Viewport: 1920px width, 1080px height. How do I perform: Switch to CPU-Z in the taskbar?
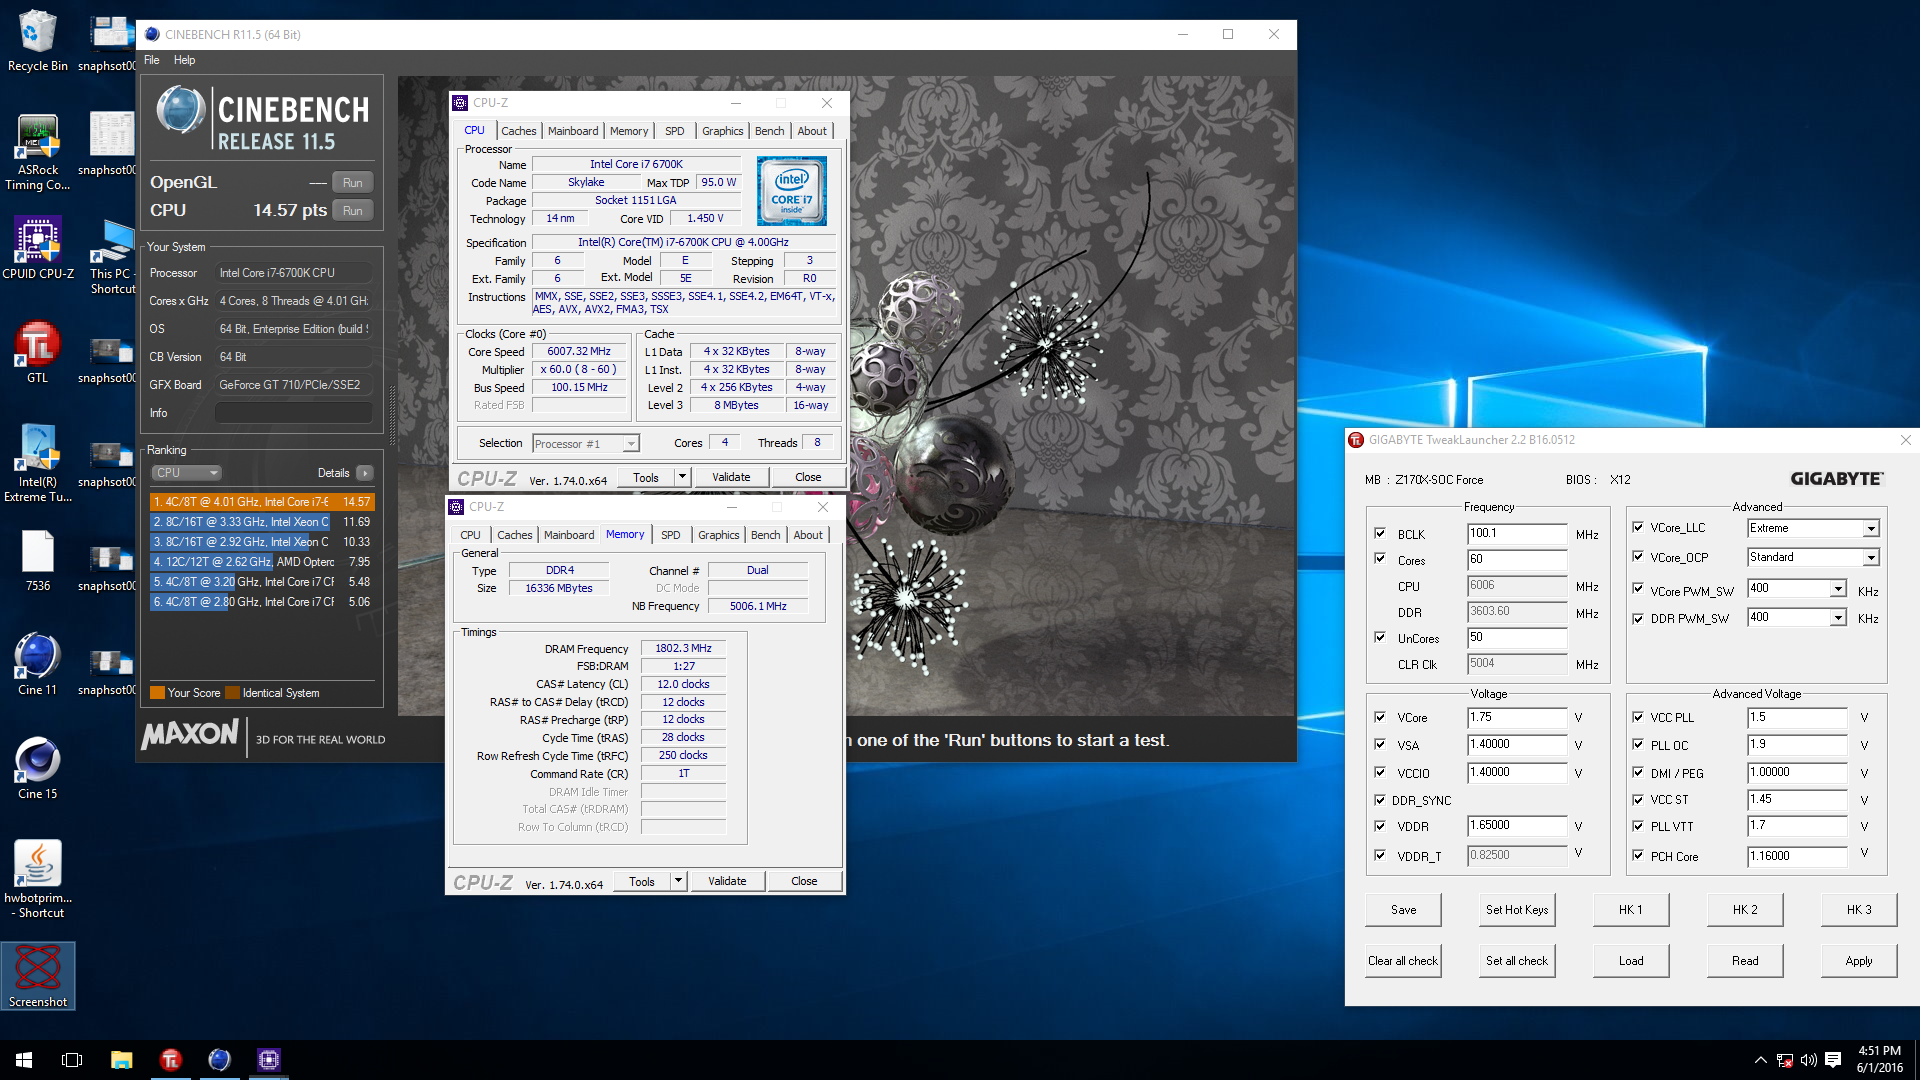268,1060
